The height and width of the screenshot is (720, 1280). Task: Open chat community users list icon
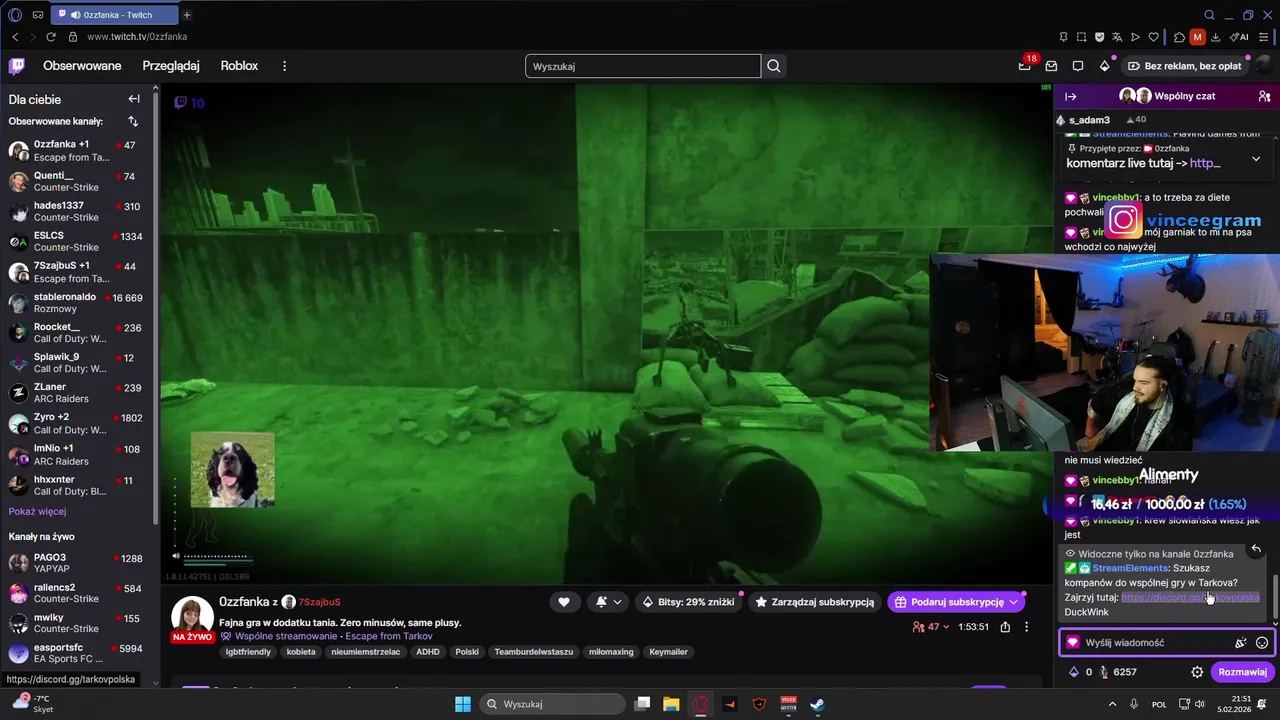pos(1264,96)
